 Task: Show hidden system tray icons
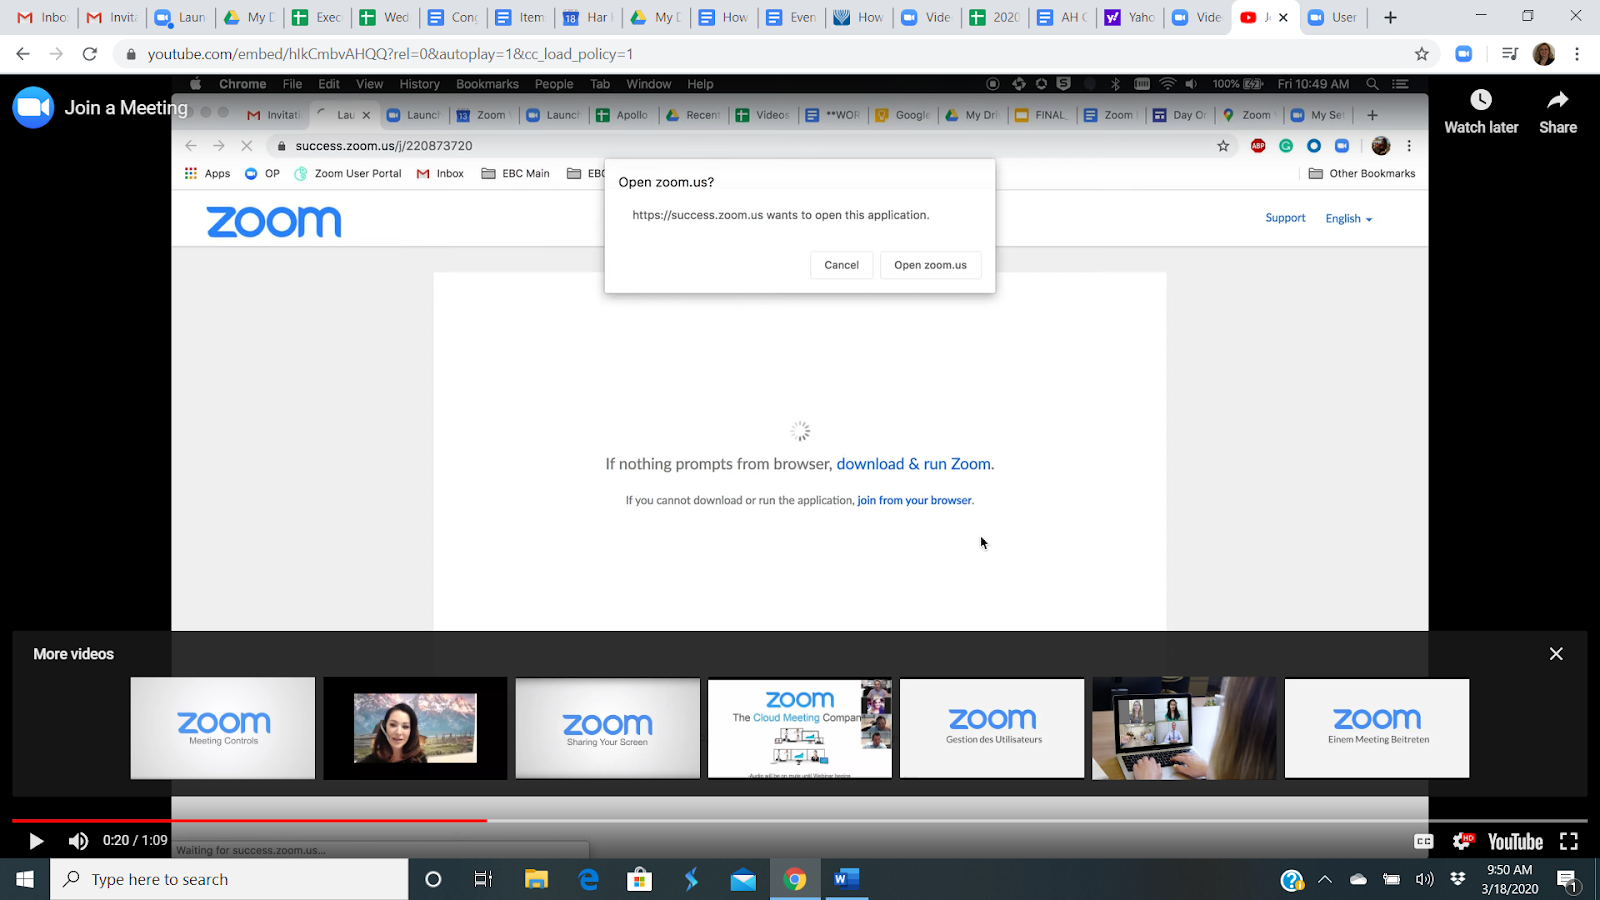click(1325, 880)
